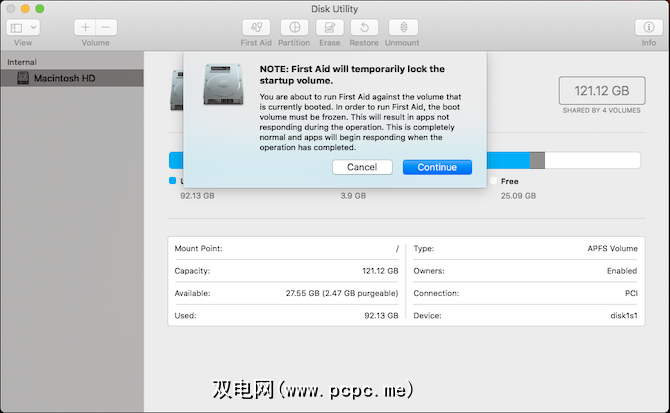Click the Restore toolbar icon
Image resolution: width=670 pixels, height=413 pixels.
364,28
